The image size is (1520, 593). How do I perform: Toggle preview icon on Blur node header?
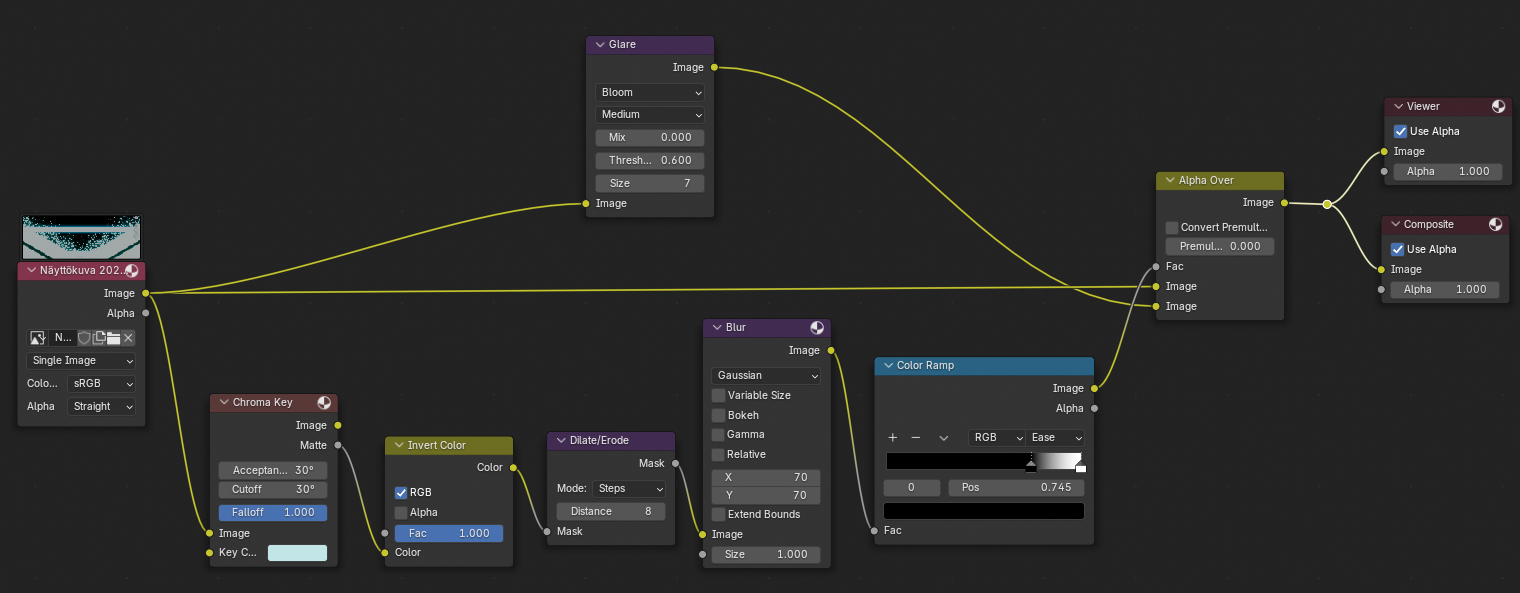[x=817, y=327]
